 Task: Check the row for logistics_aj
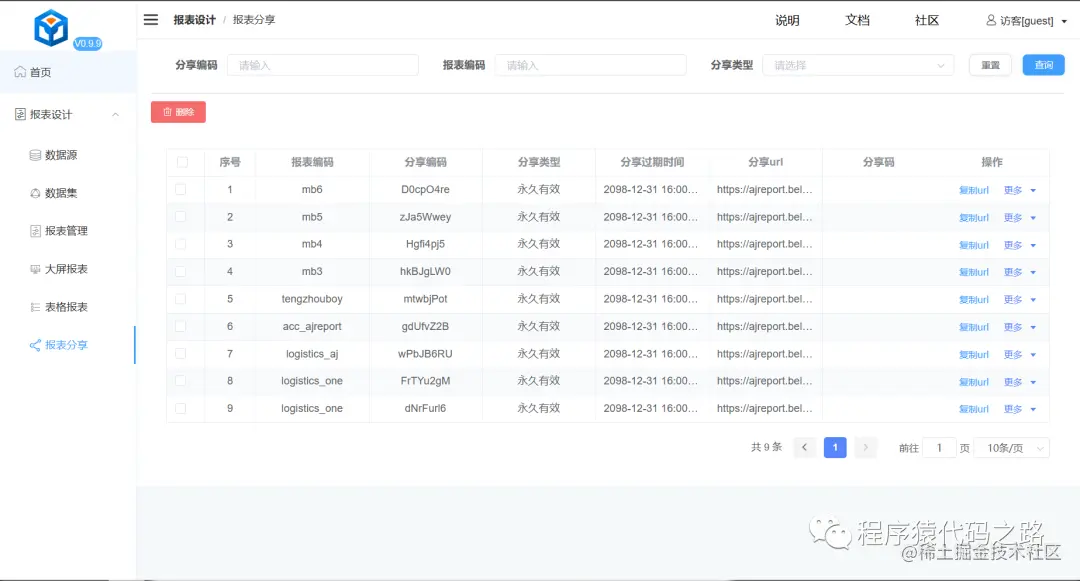point(180,353)
